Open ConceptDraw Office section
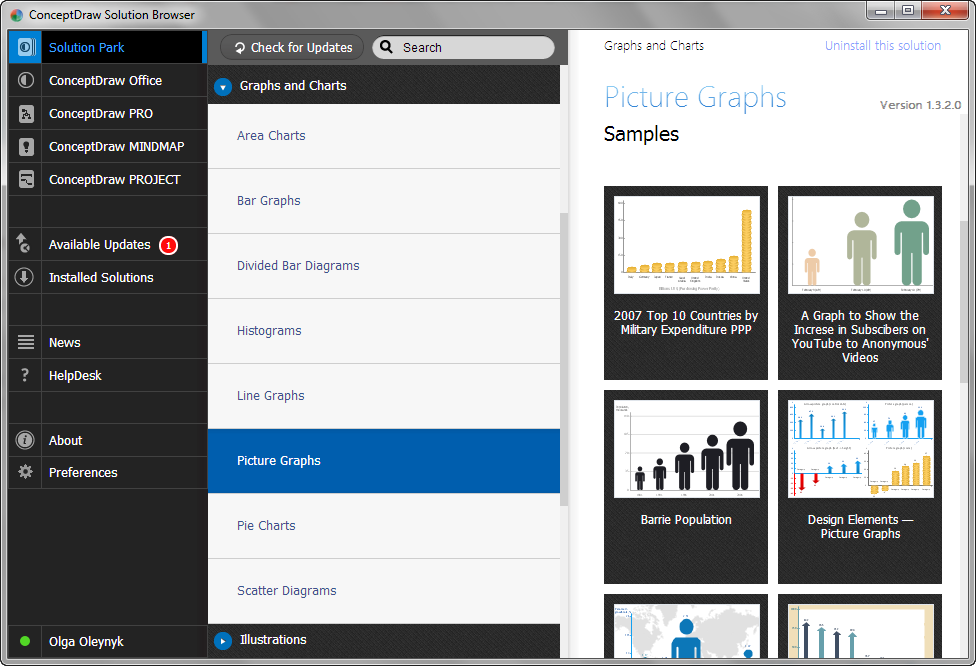This screenshot has width=976, height=666. [x=108, y=80]
